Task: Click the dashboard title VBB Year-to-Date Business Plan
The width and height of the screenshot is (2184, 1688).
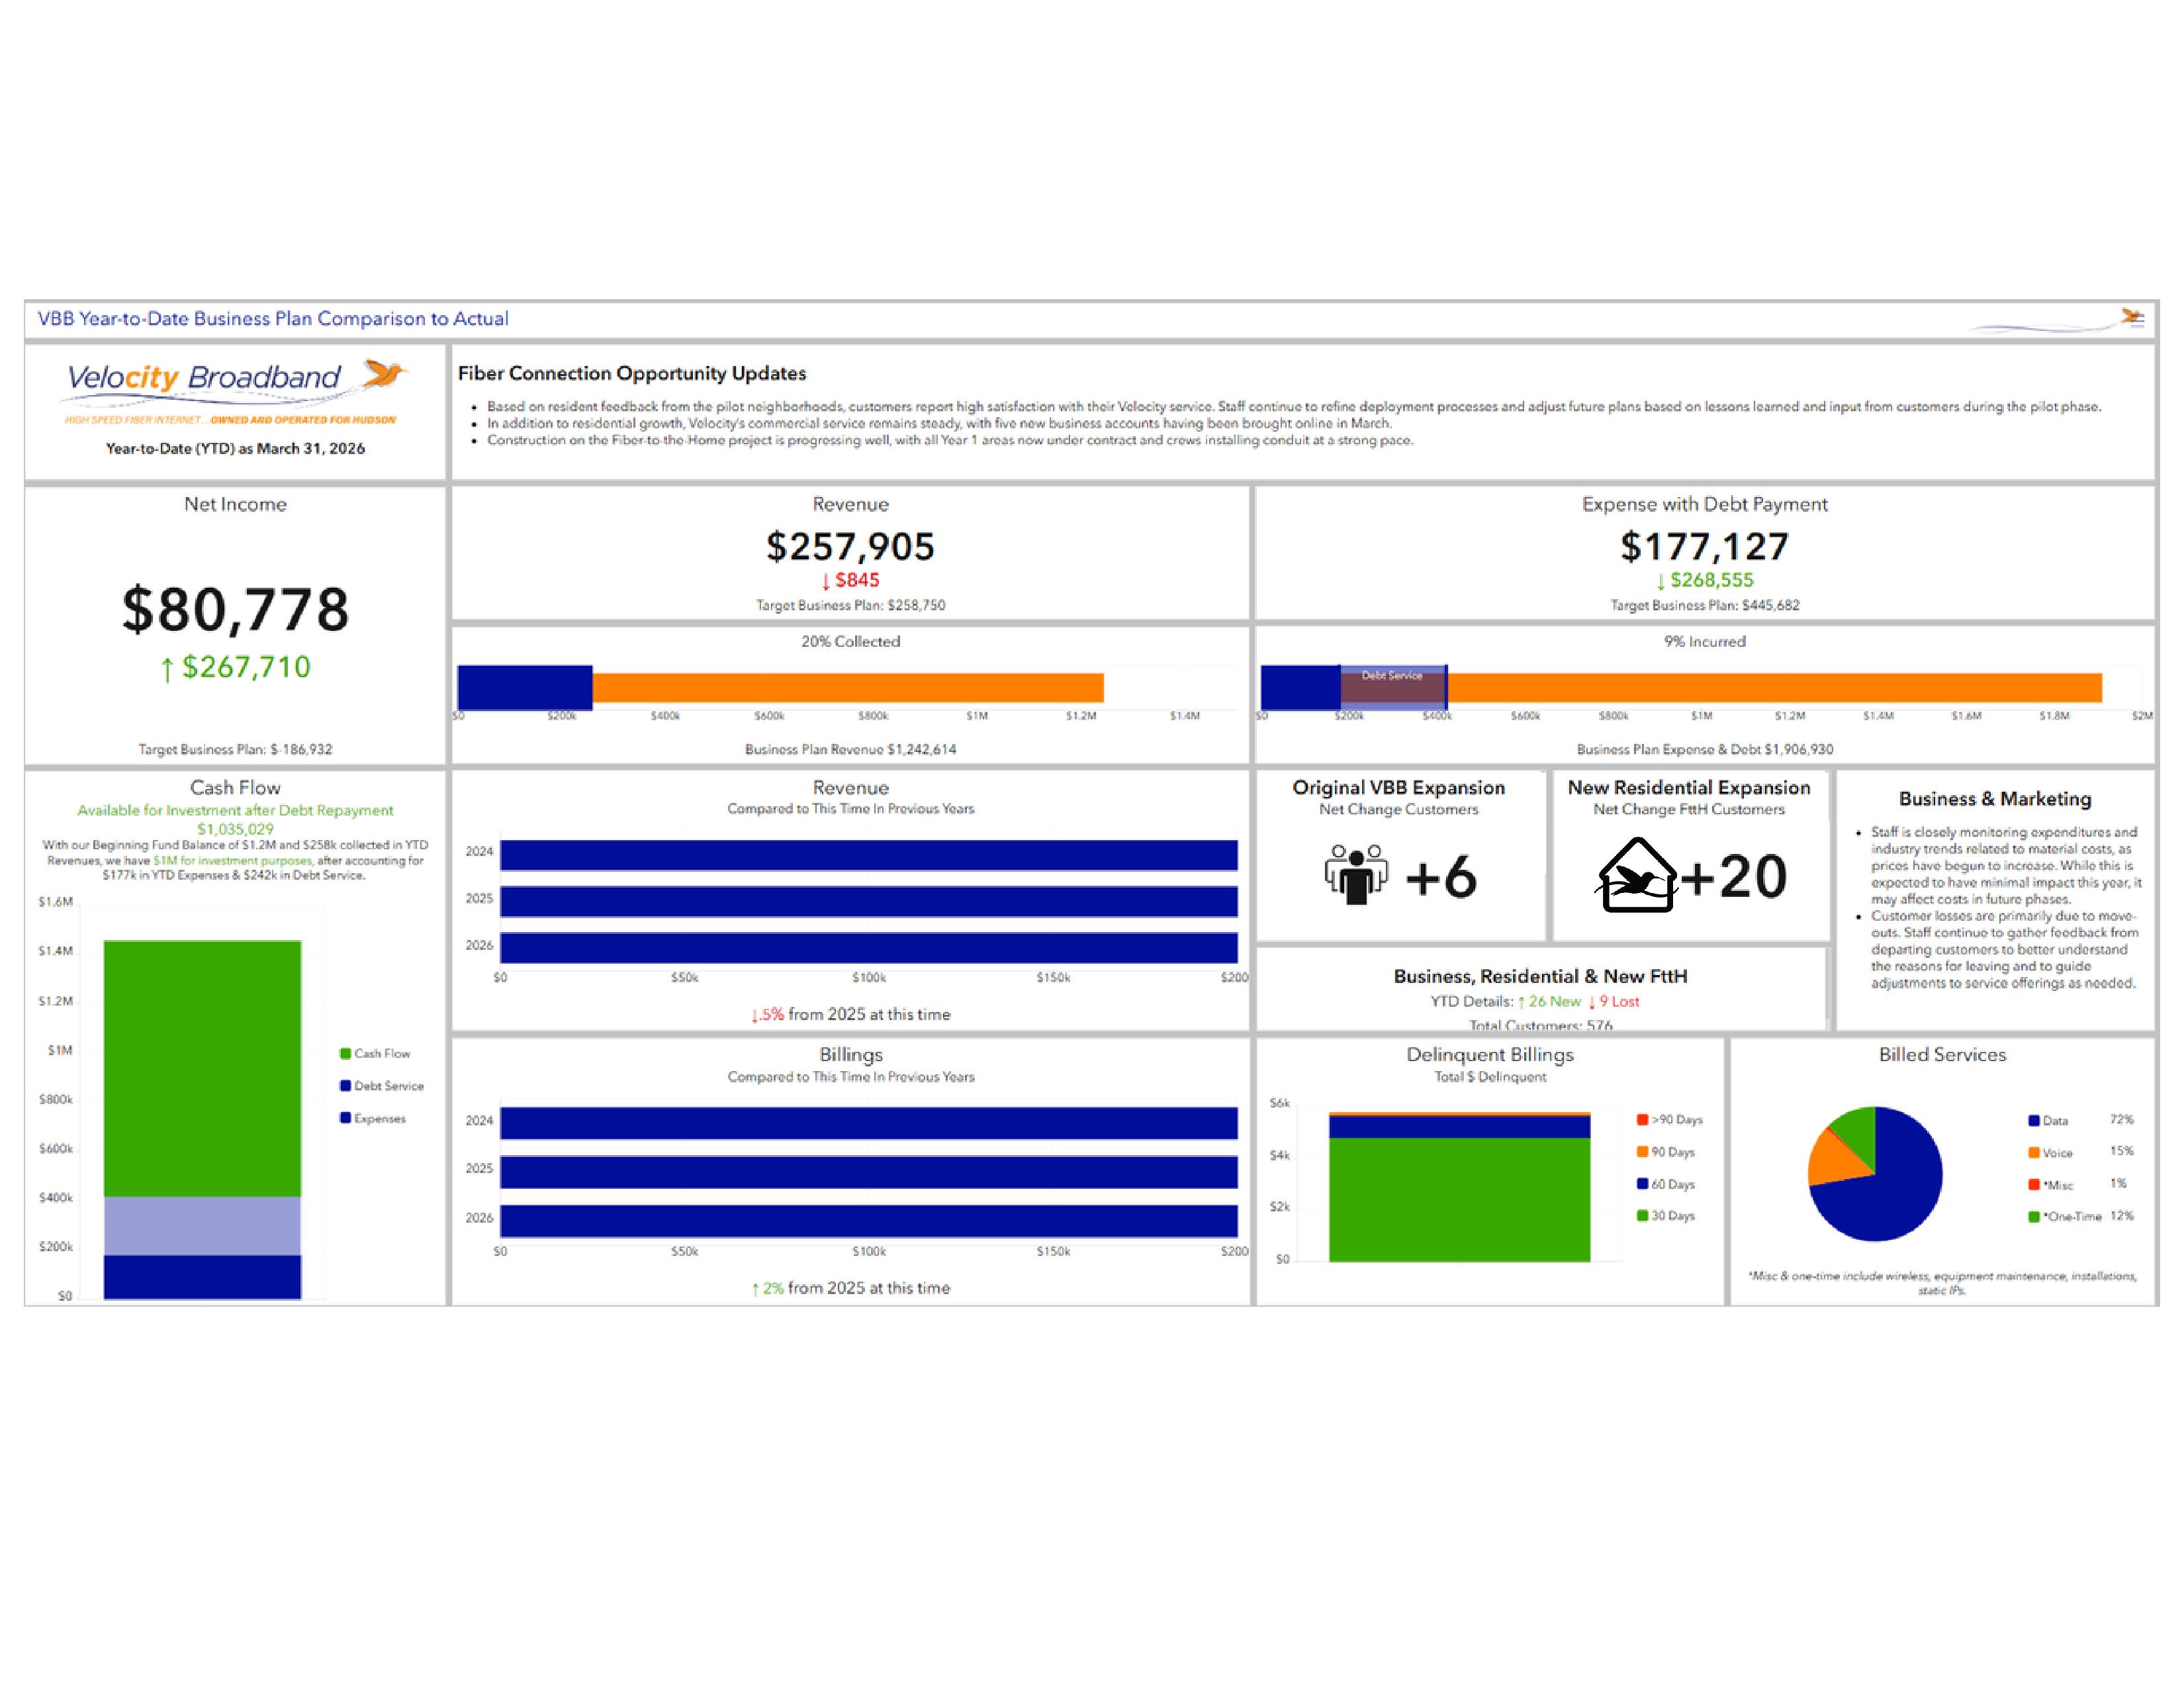Action: point(273,319)
